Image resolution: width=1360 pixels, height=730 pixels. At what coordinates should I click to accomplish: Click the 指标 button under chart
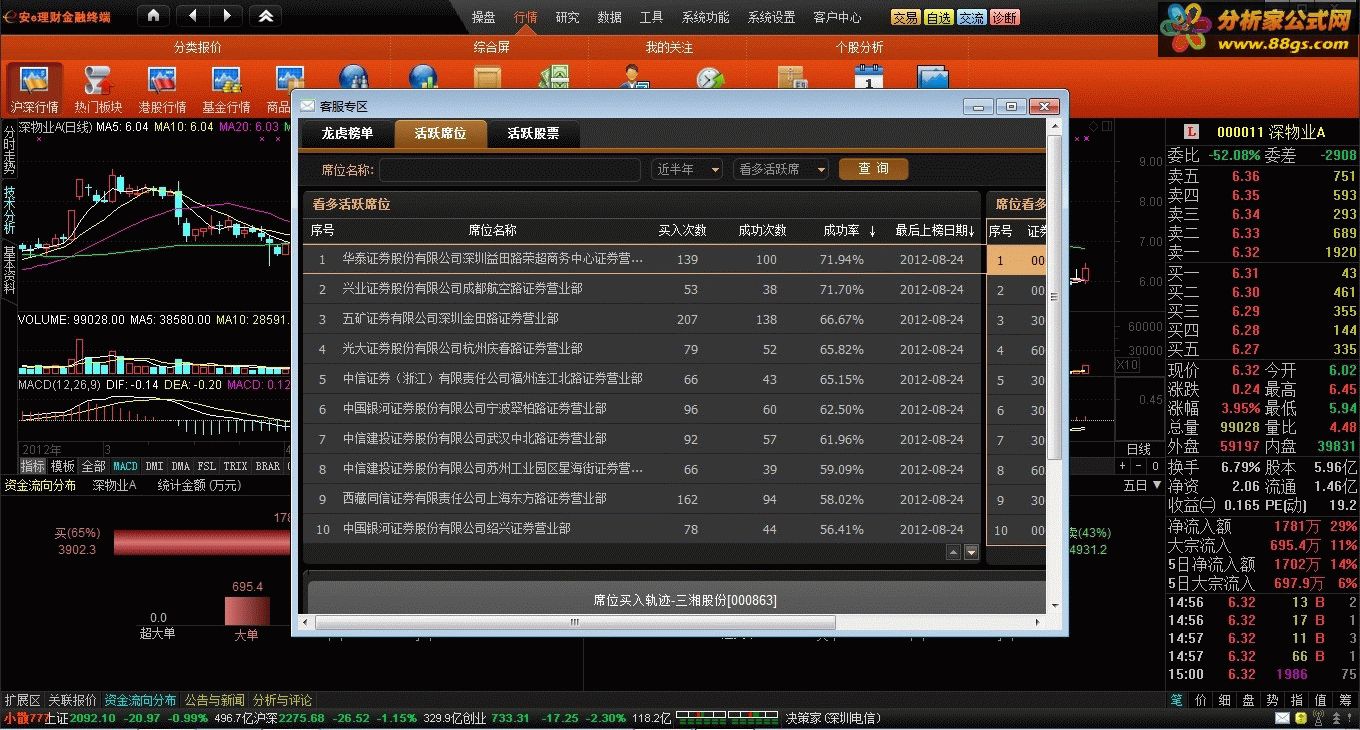pos(33,466)
